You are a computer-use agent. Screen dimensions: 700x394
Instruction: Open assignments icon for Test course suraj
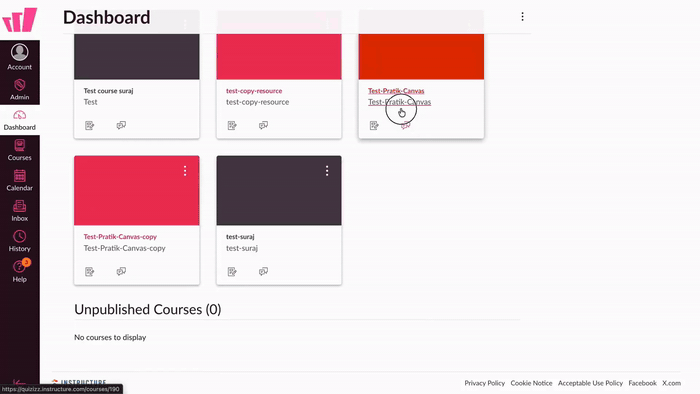pyautogui.click(x=90, y=125)
